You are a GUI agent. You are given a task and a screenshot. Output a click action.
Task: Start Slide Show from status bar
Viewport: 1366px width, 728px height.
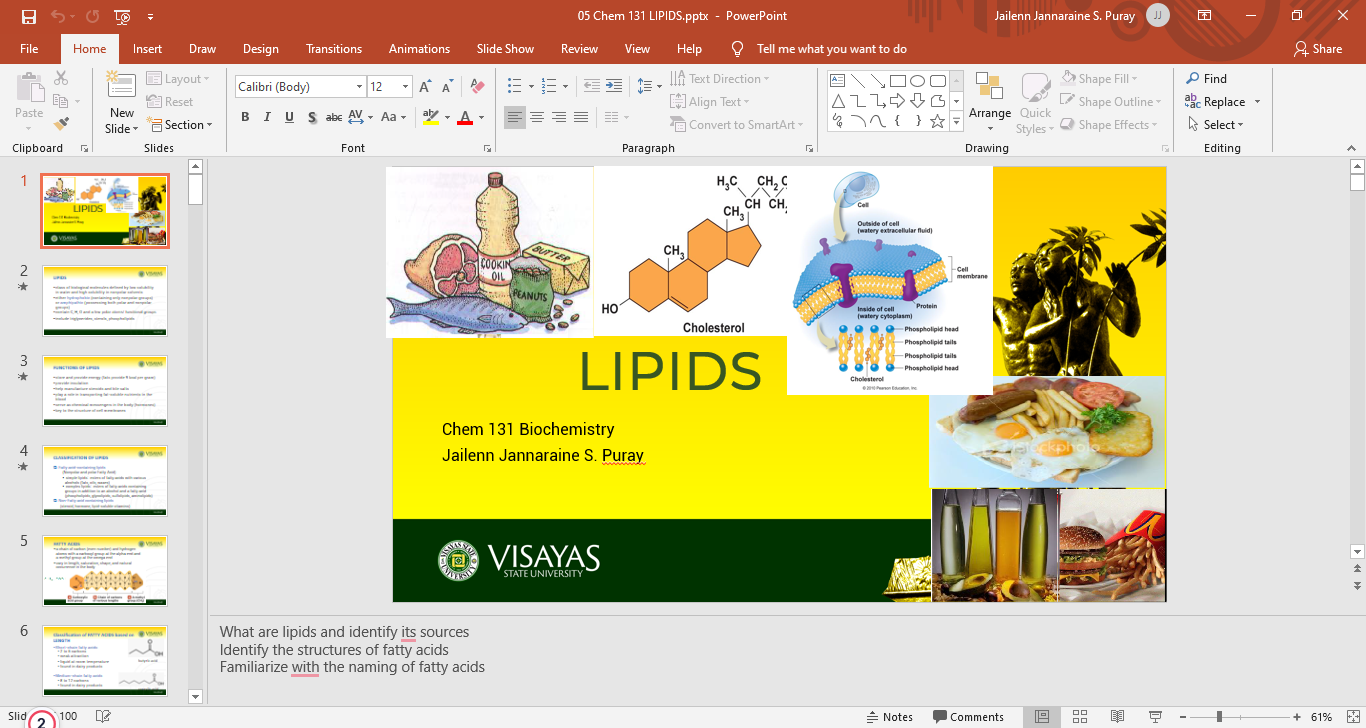(x=1156, y=717)
